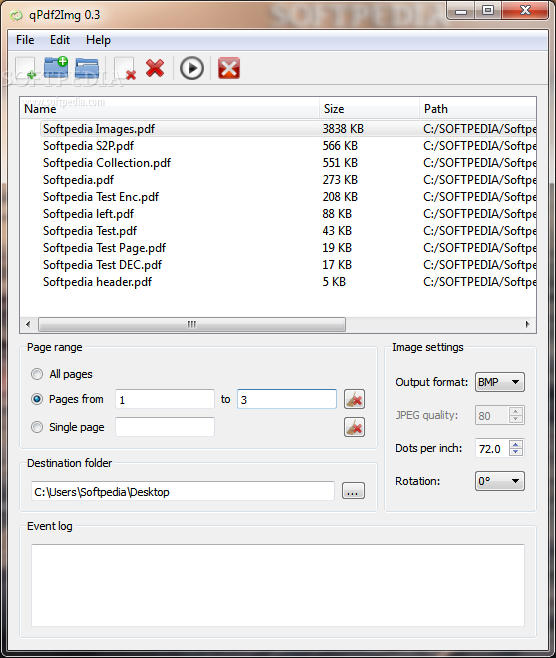Click the scrollbar right arrow of file list
The width and height of the screenshot is (556, 658).
click(x=527, y=324)
